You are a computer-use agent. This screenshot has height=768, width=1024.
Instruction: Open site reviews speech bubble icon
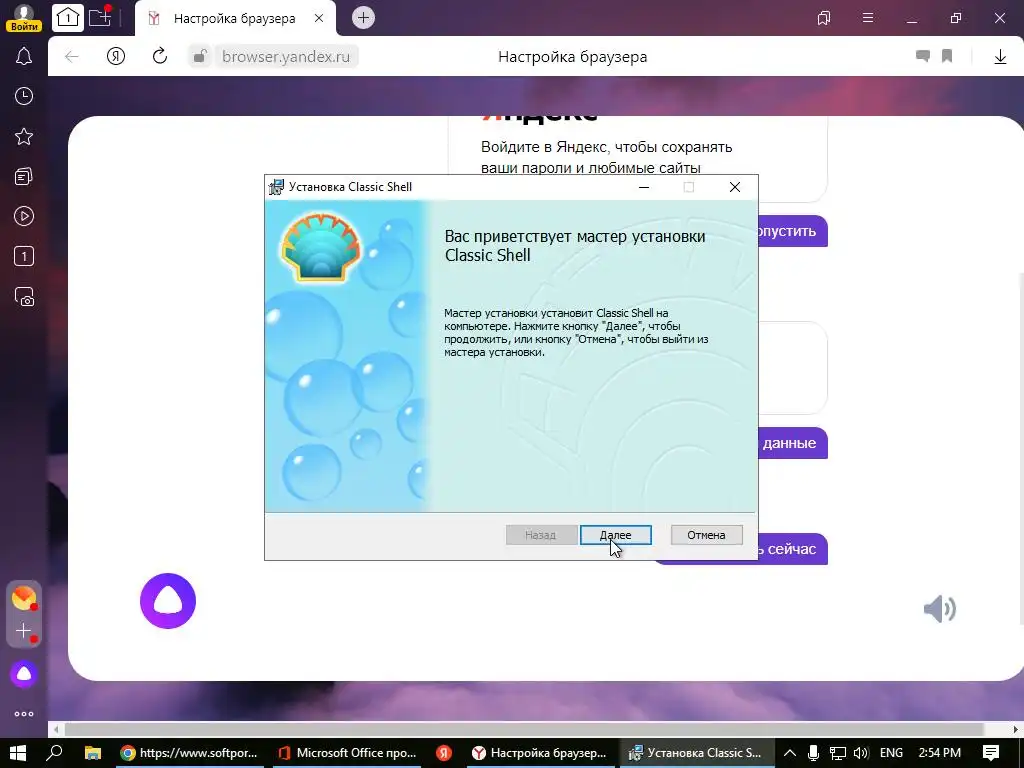[923, 56]
